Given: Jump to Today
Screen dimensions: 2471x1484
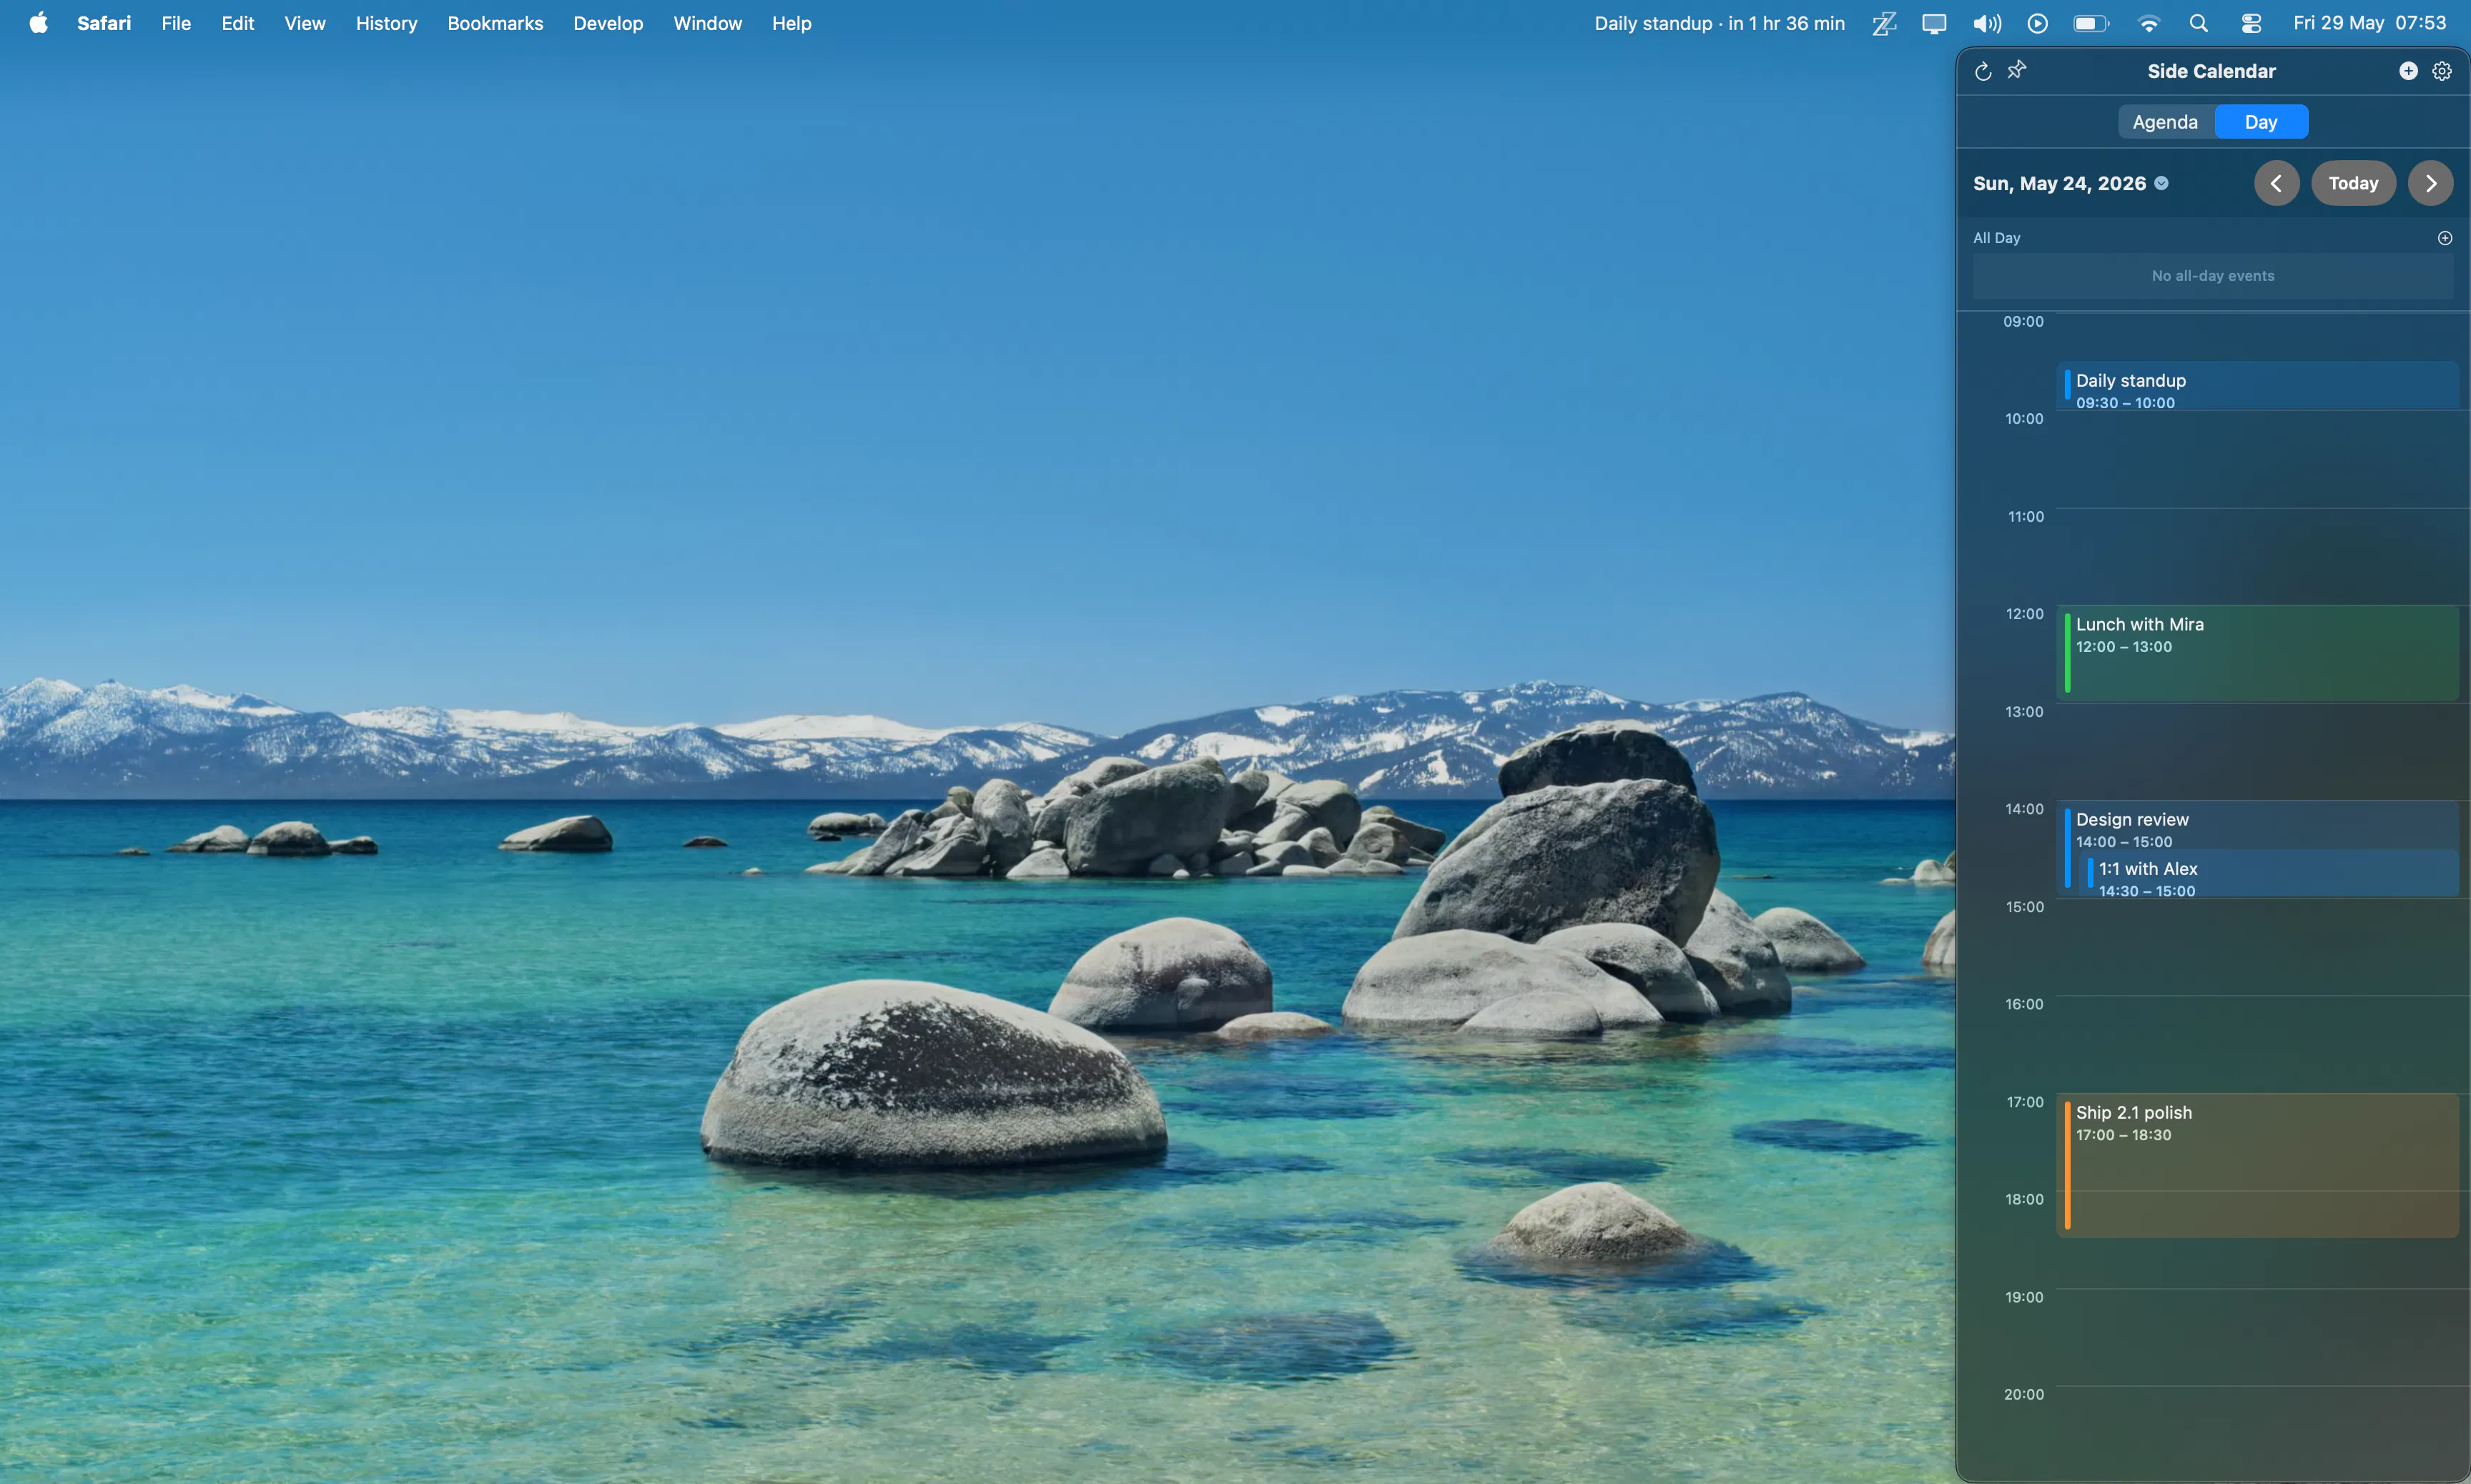Looking at the screenshot, I should pos(2353,183).
